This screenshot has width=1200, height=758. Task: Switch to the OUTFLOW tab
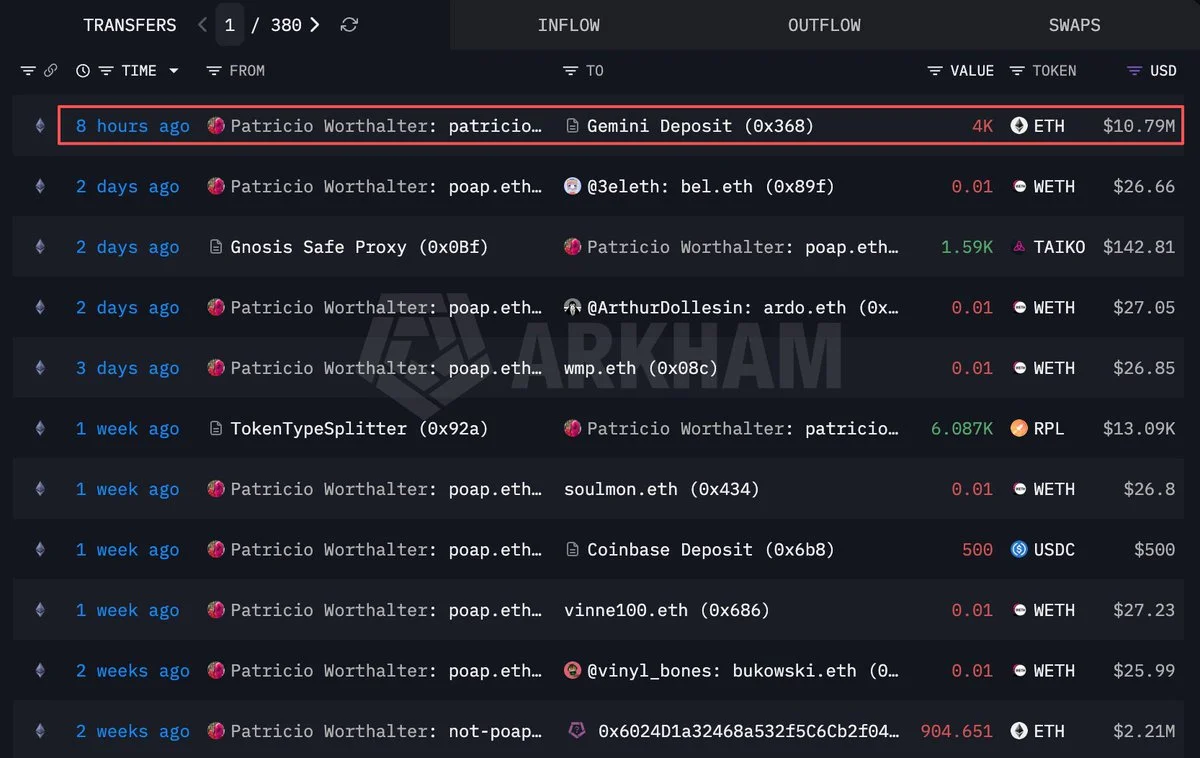pyautogui.click(x=824, y=25)
